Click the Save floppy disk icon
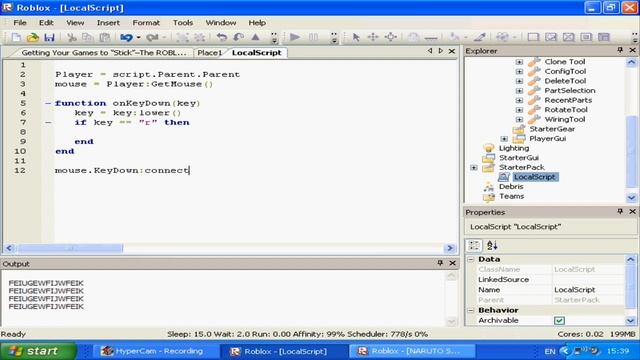The height and width of the screenshot is (360, 640). pos(49,38)
